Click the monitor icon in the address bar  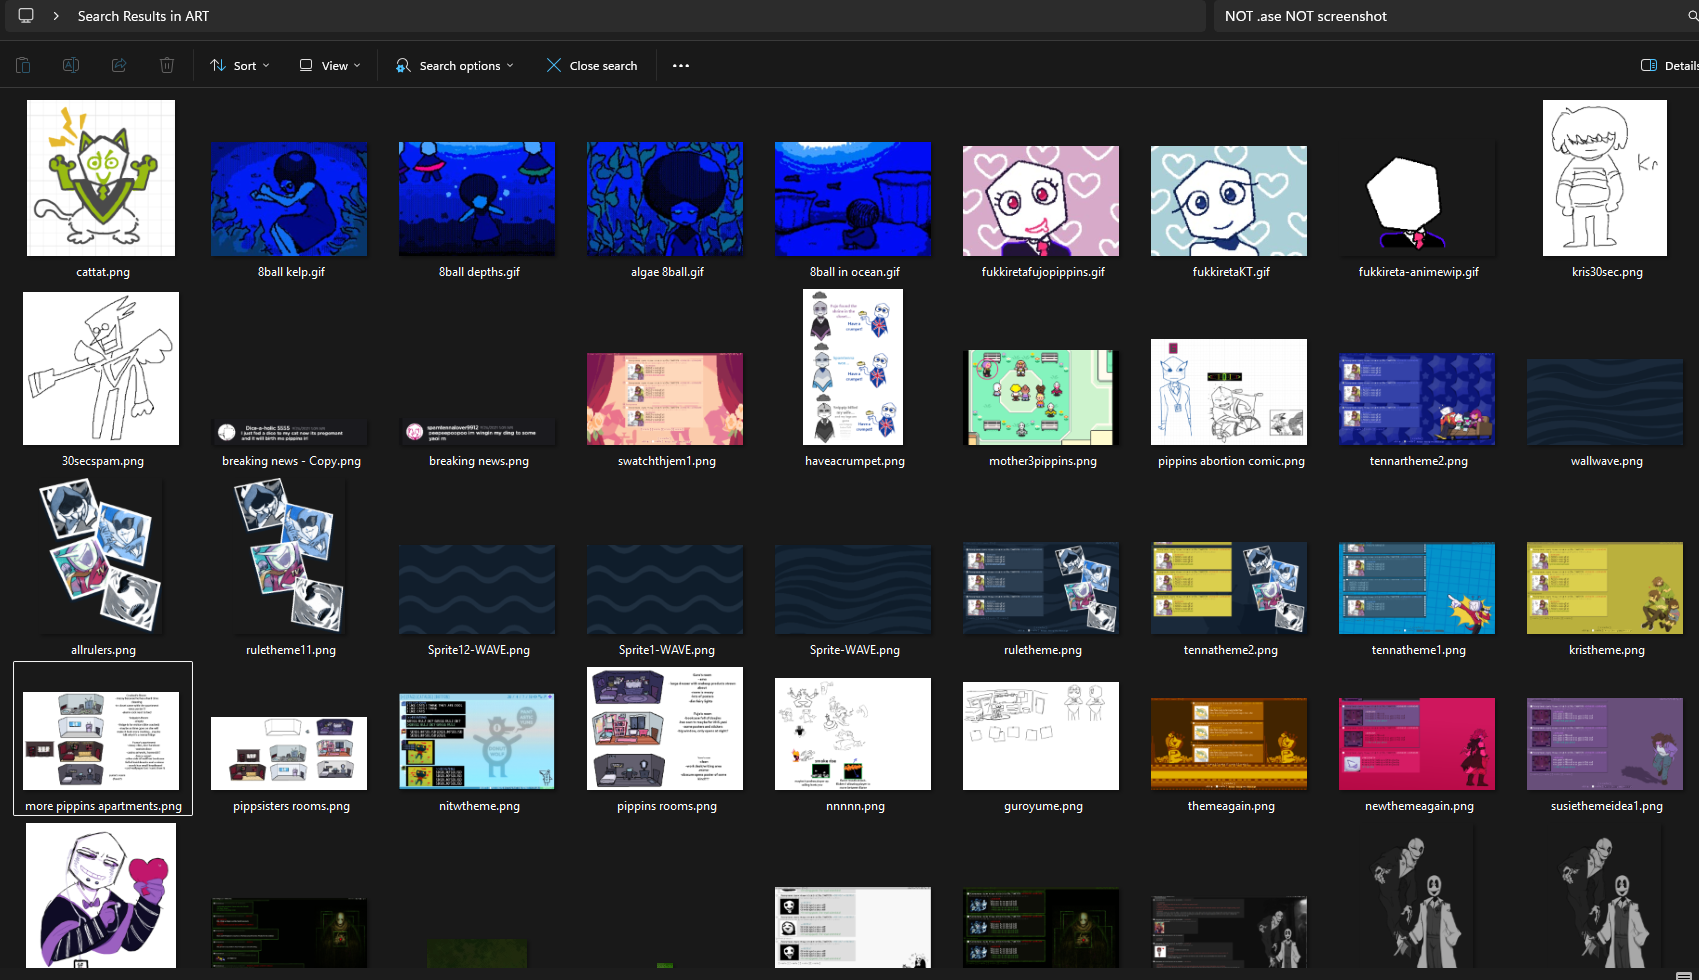pos(26,16)
